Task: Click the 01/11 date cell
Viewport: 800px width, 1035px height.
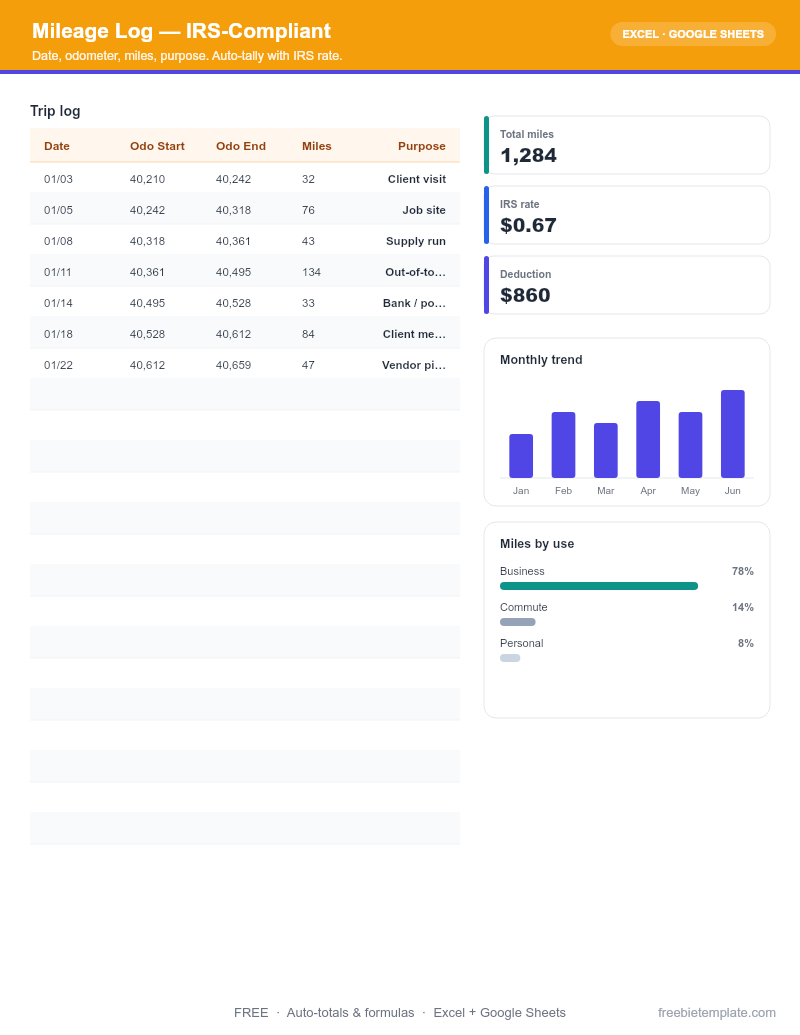Action: tap(57, 273)
